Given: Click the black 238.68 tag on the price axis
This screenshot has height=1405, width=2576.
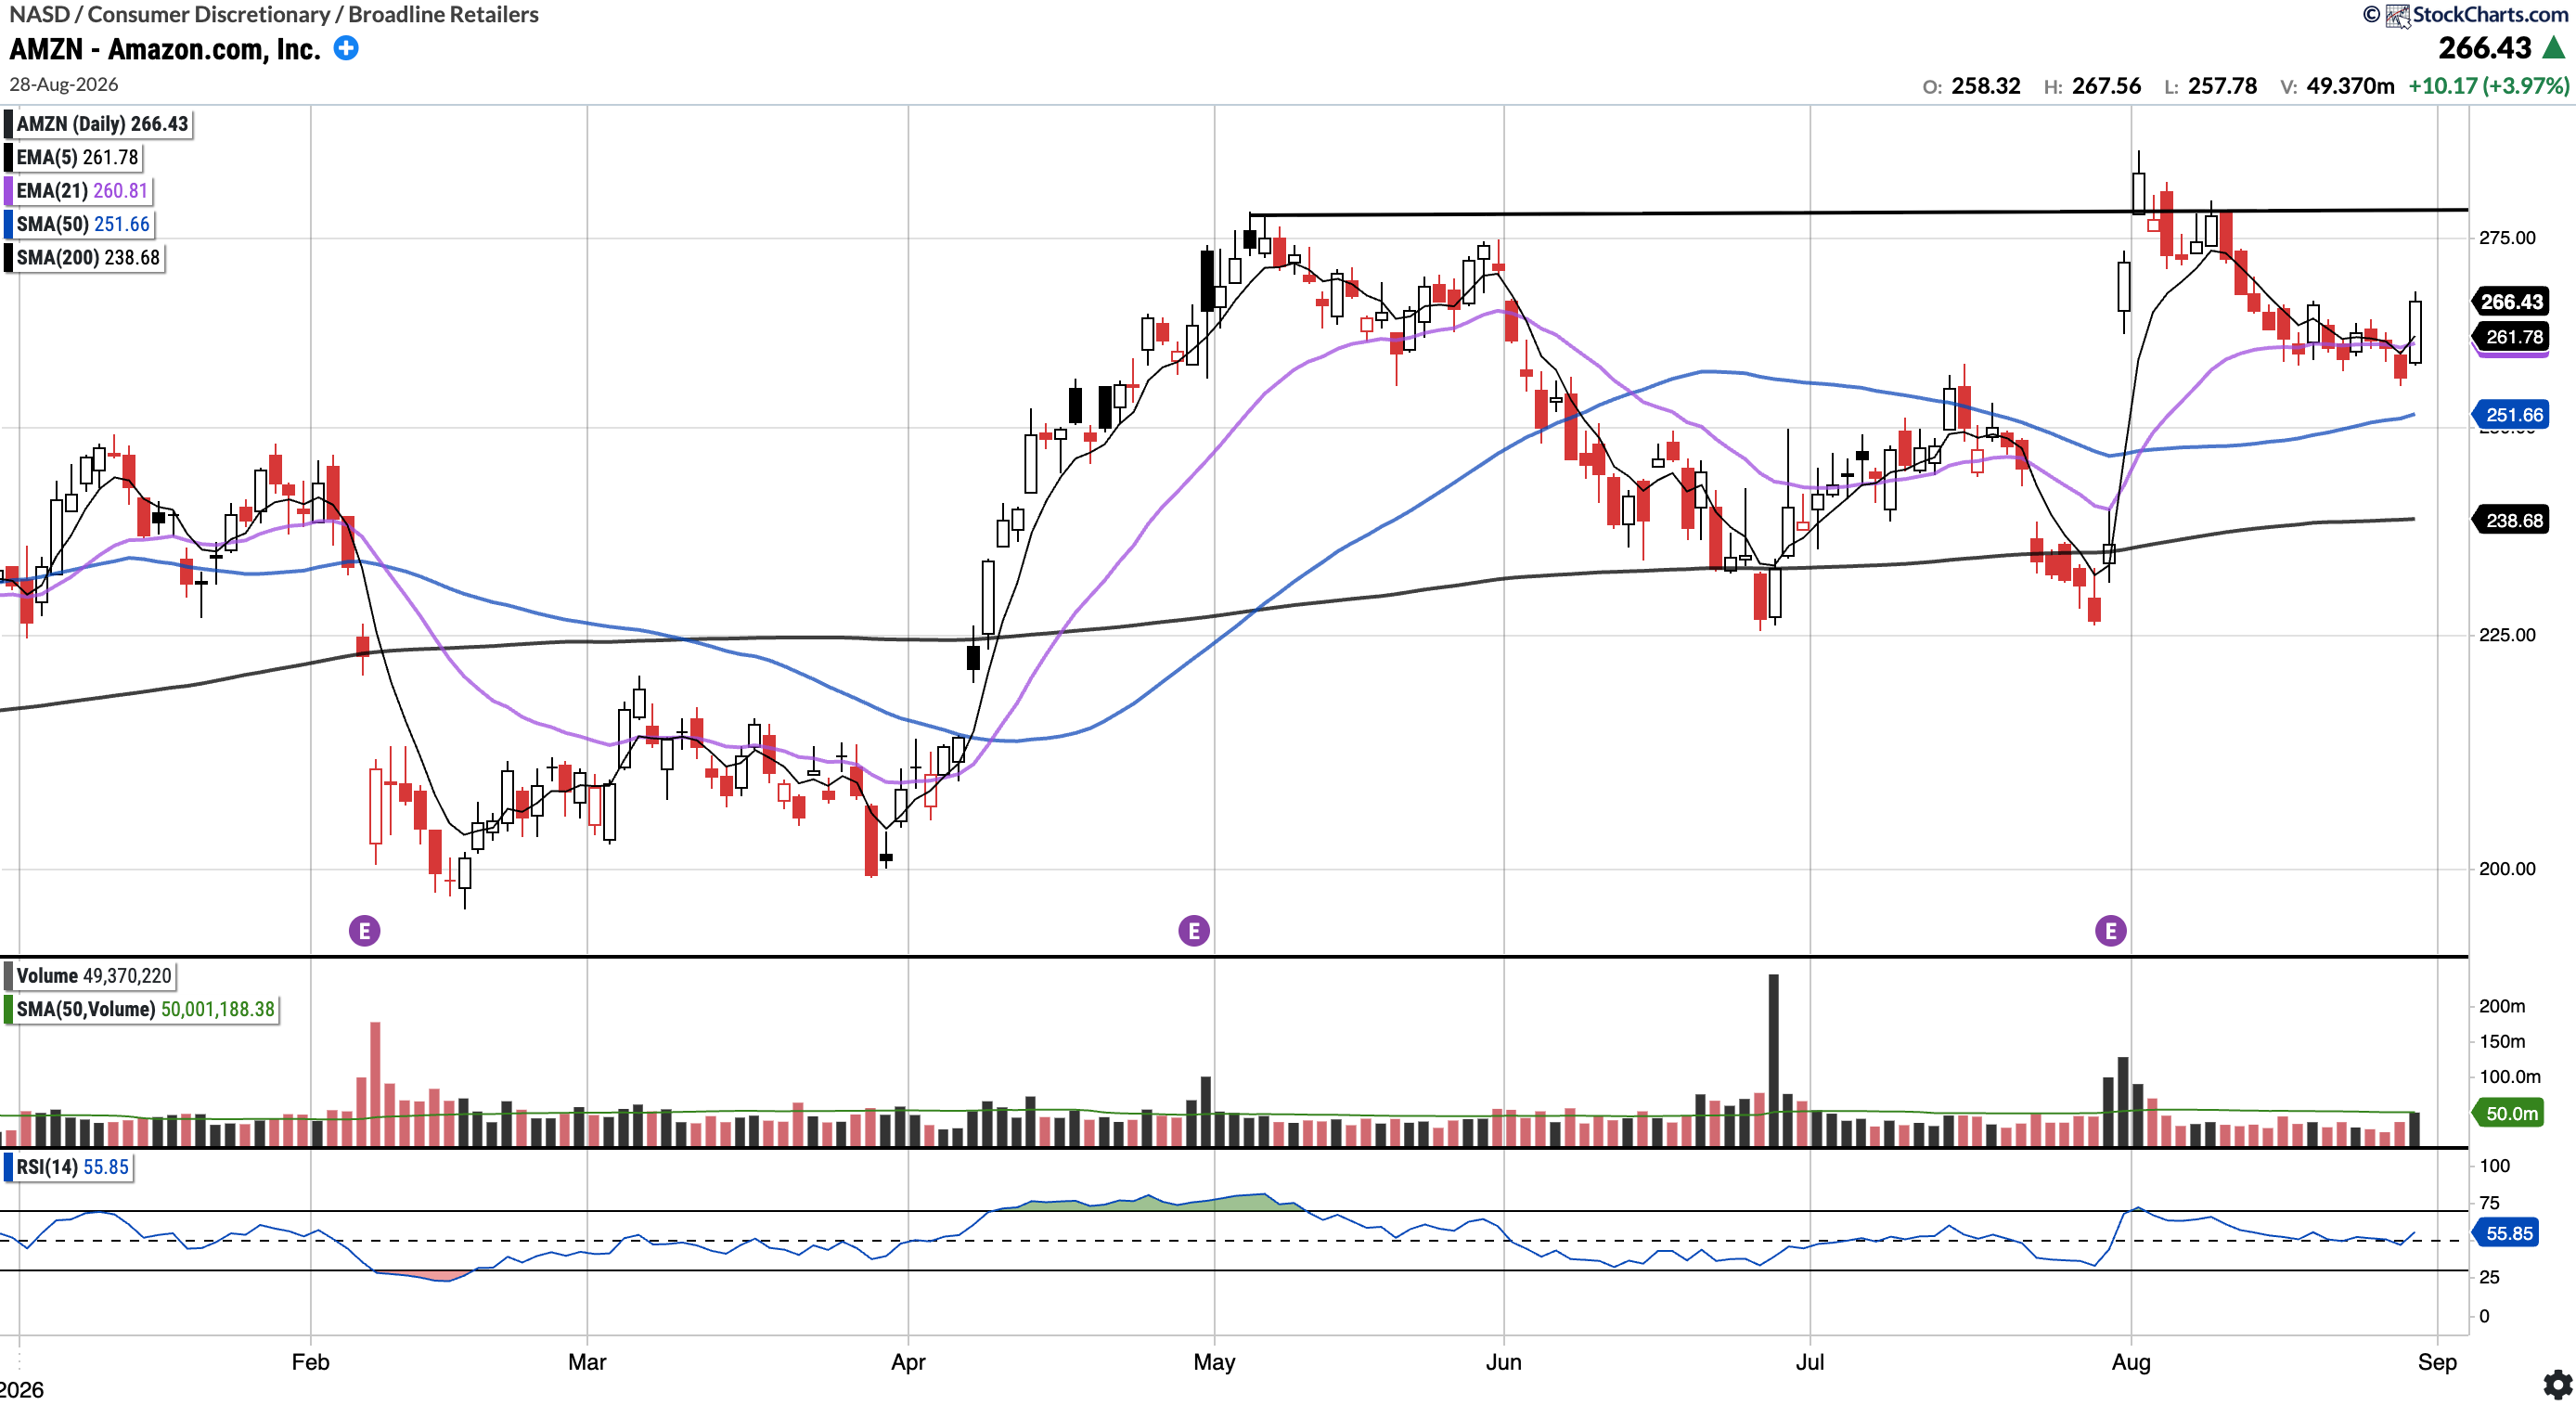Looking at the screenshot, I should (x=2510, y=521).
